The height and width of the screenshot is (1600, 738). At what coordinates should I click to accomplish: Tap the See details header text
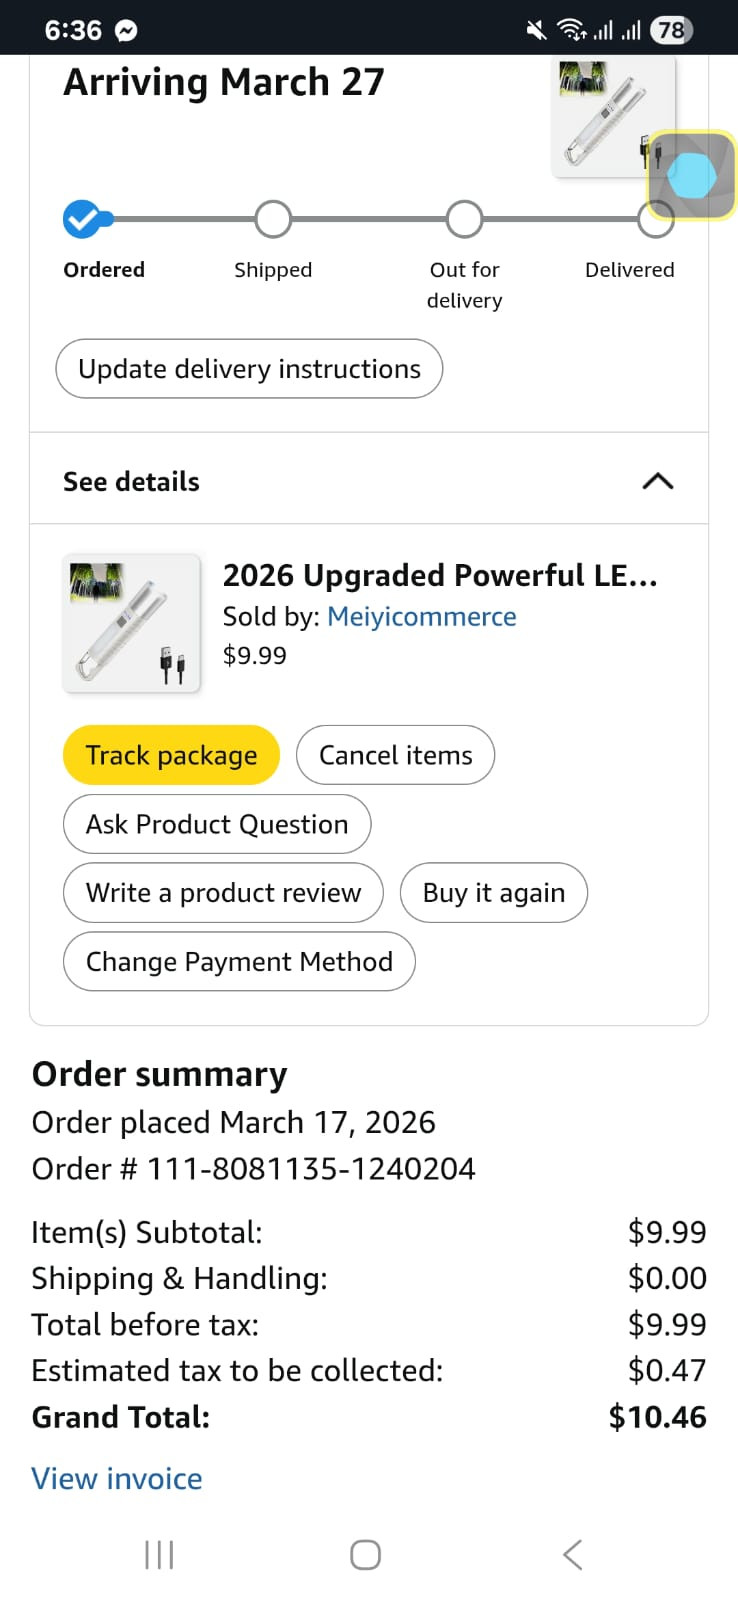tap(131, 481)
